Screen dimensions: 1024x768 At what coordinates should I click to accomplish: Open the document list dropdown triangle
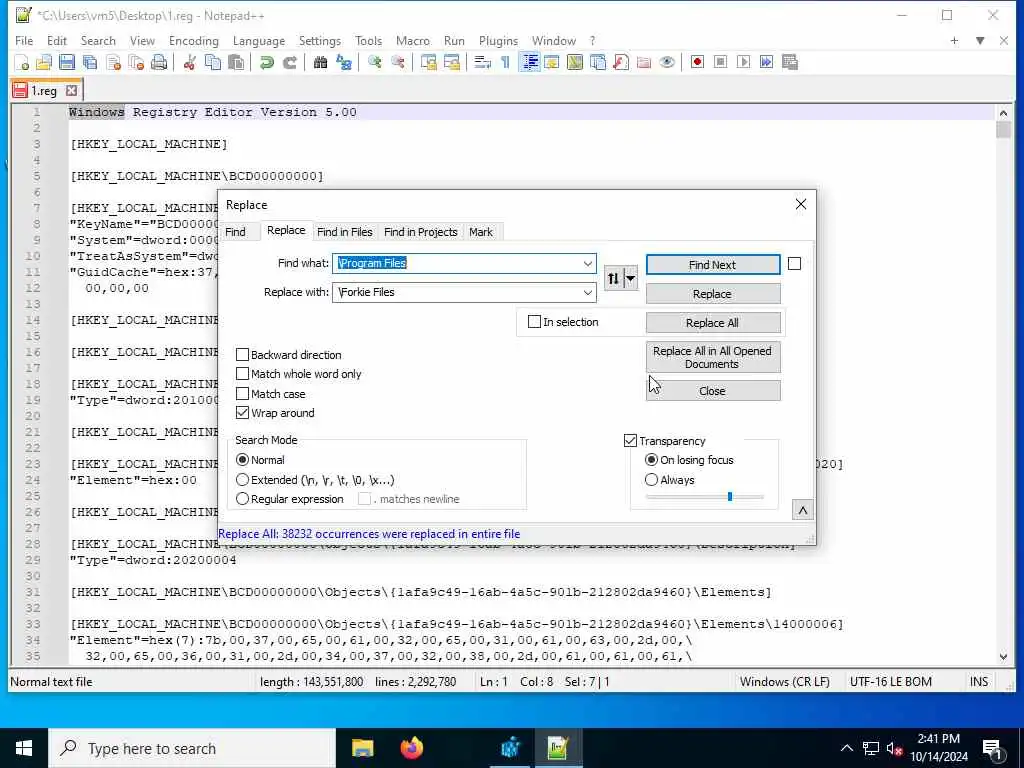(980, 40)
